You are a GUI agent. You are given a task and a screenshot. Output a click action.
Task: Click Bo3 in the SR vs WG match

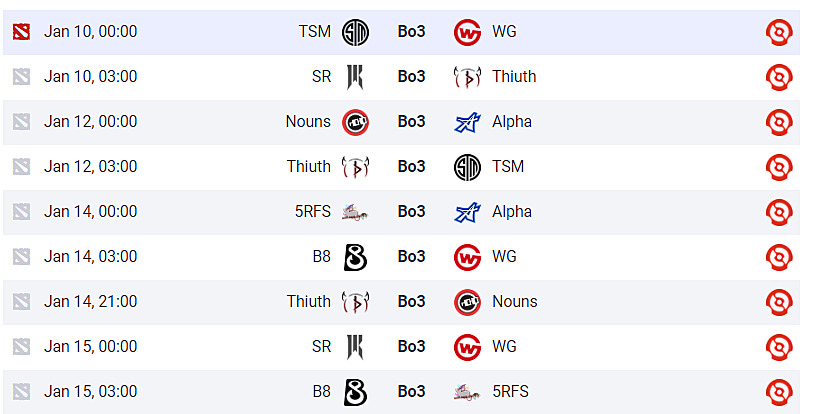pos(411,347)
